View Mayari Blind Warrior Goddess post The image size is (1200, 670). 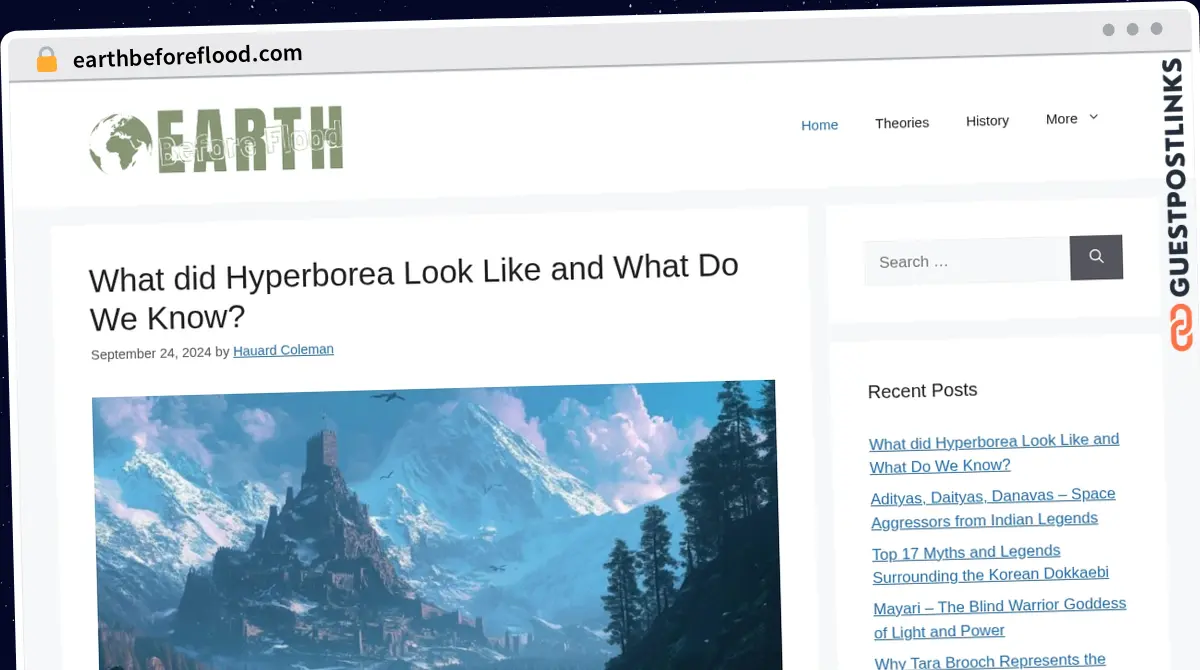(x=998, y=617)
